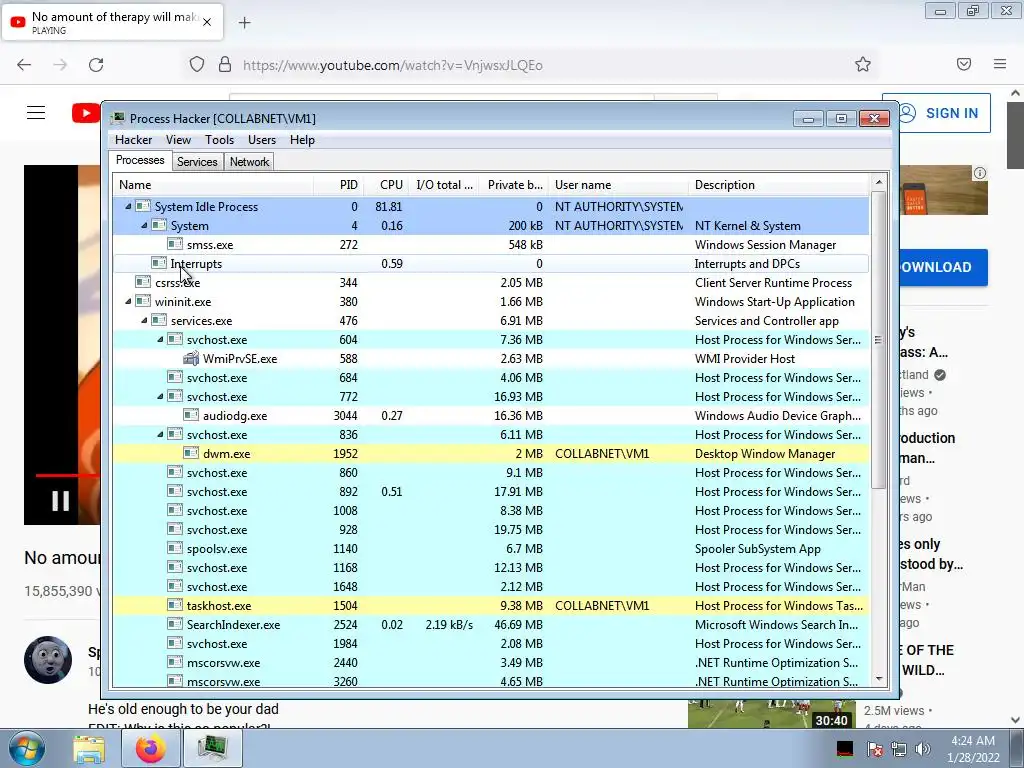Collapse the System Idle Process tree node
Screen dimensions: 1024x768
pyautogui.click(x=128, y=206)
